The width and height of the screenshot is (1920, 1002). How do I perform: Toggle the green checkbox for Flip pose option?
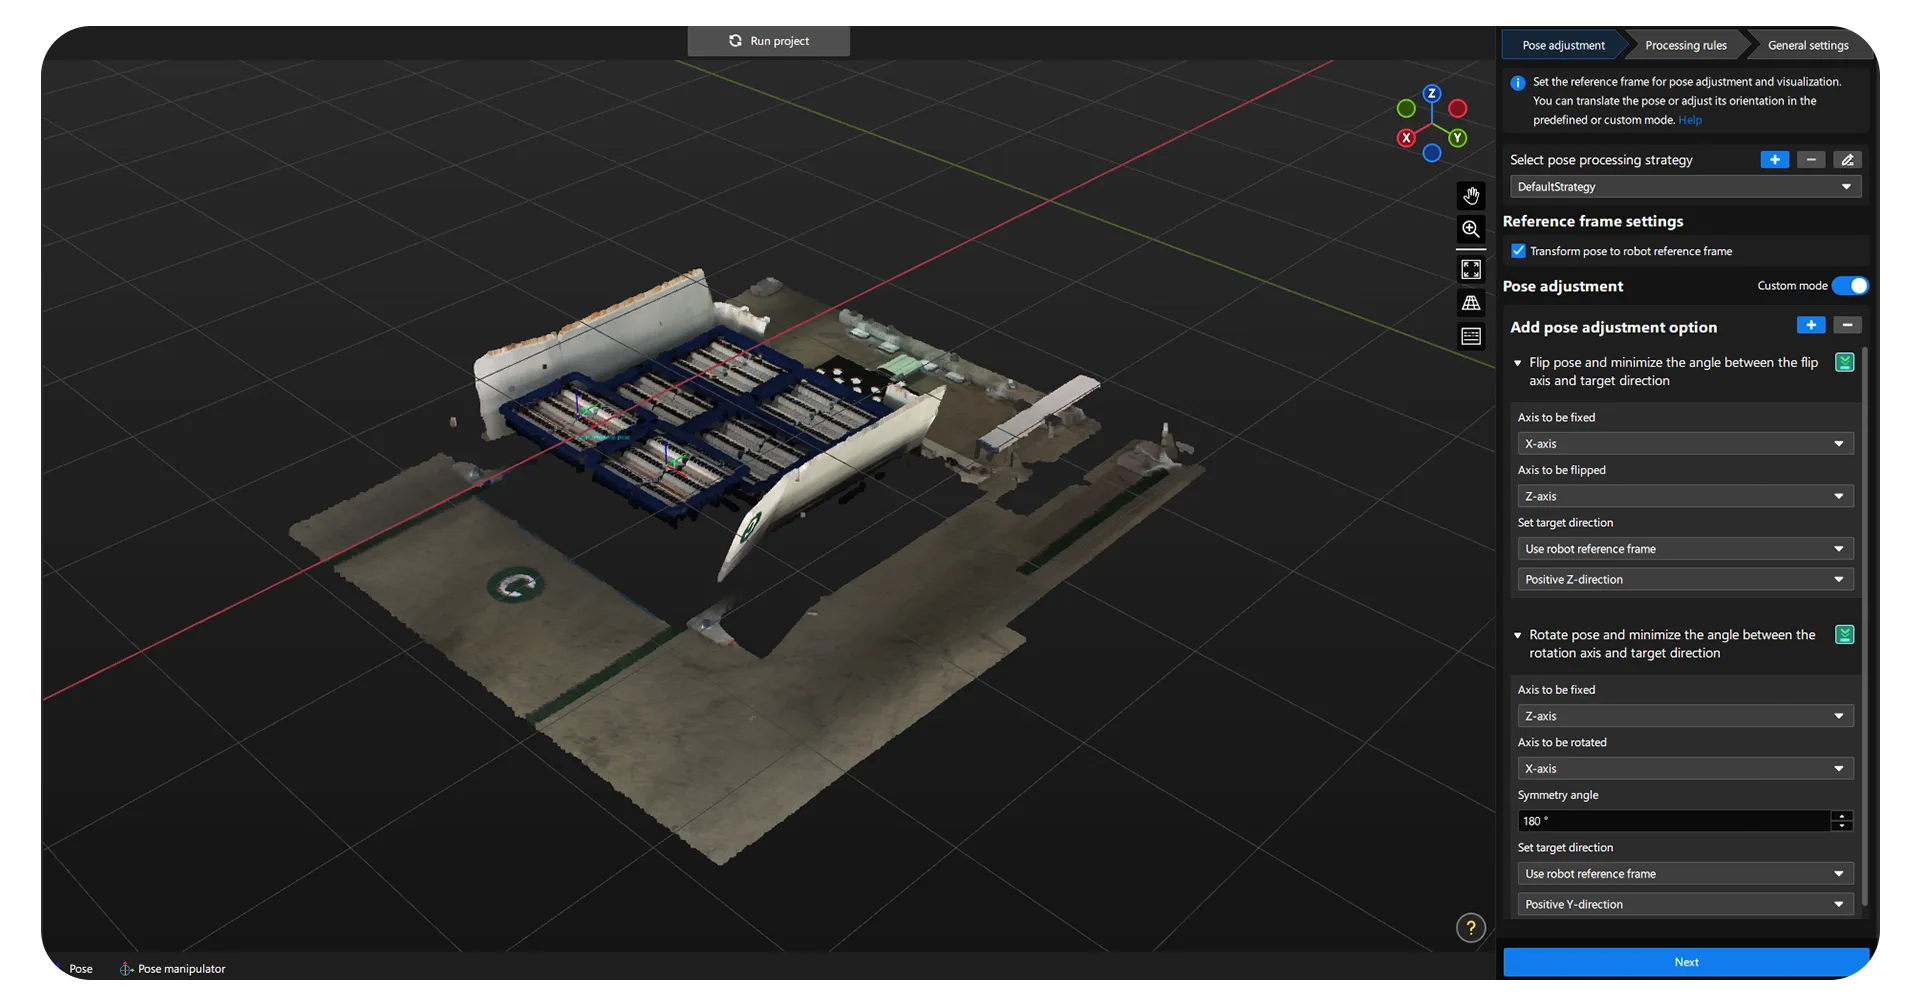1845,363
